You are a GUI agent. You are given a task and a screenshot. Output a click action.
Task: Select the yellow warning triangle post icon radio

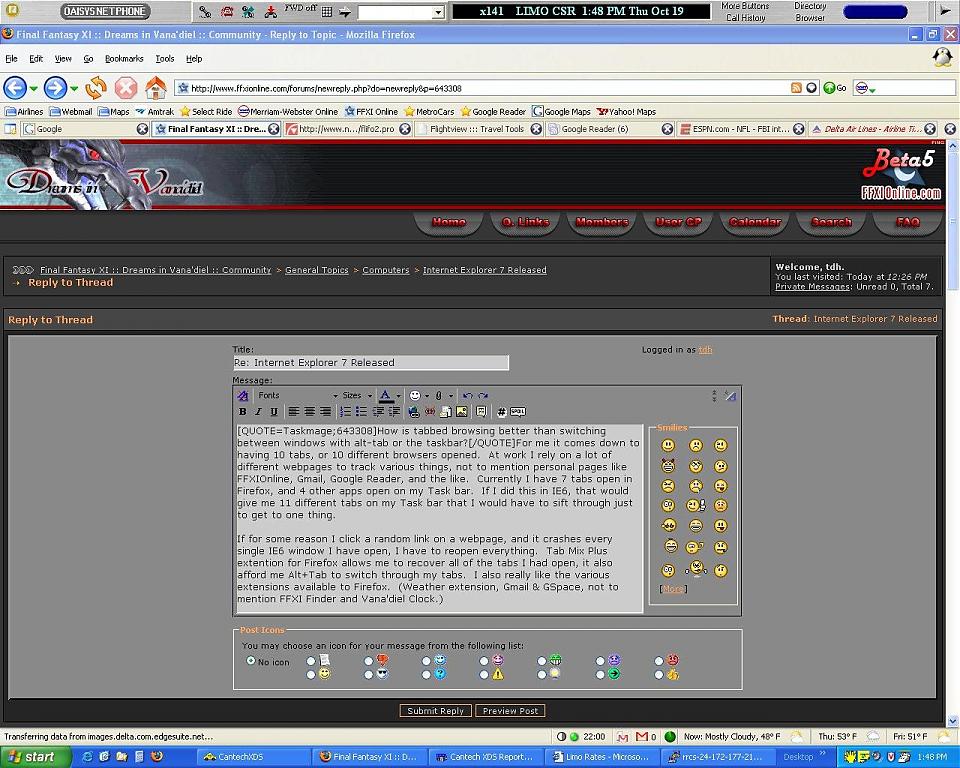click(x=484, y=674)
